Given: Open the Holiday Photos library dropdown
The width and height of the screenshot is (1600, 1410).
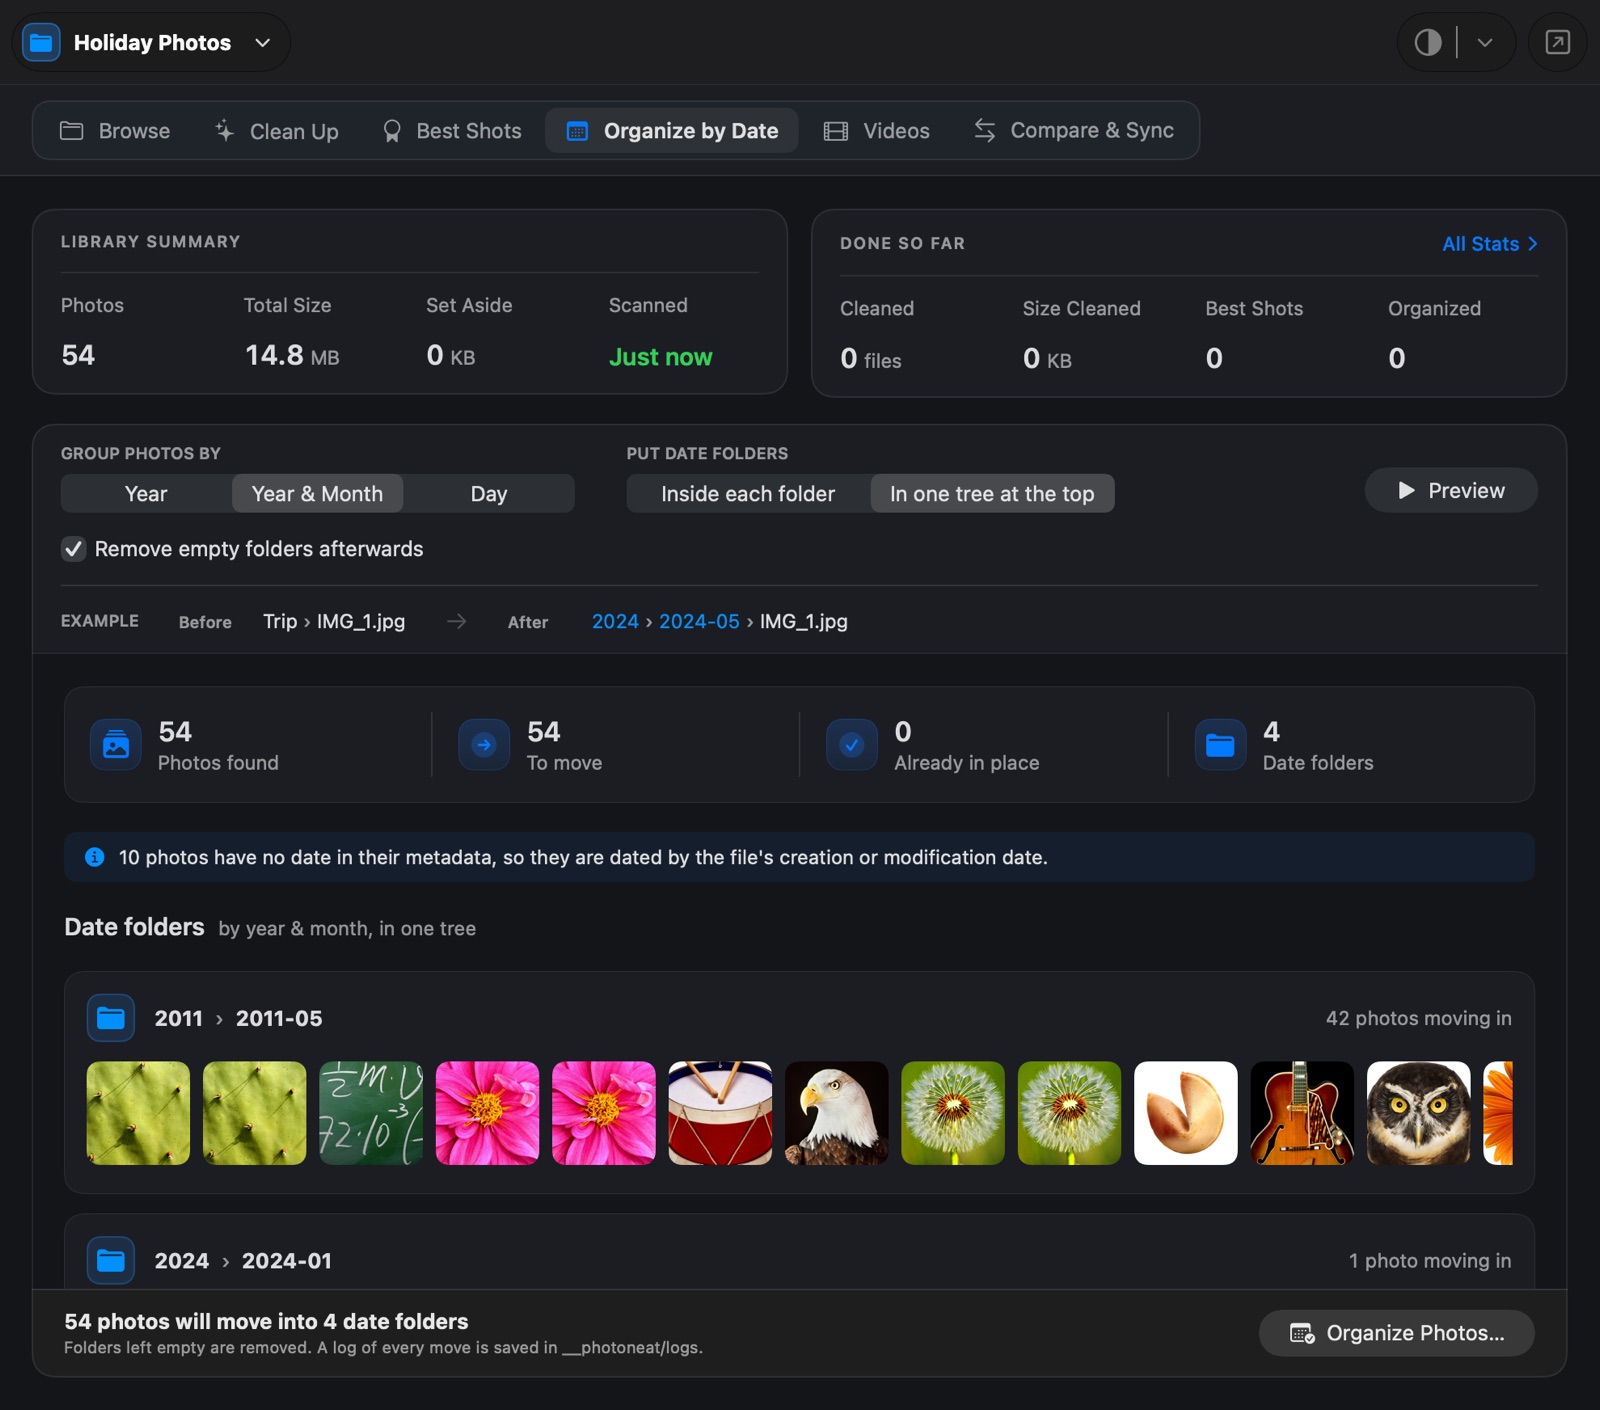Looking at the screenshot, I should [x=151, y=42].
